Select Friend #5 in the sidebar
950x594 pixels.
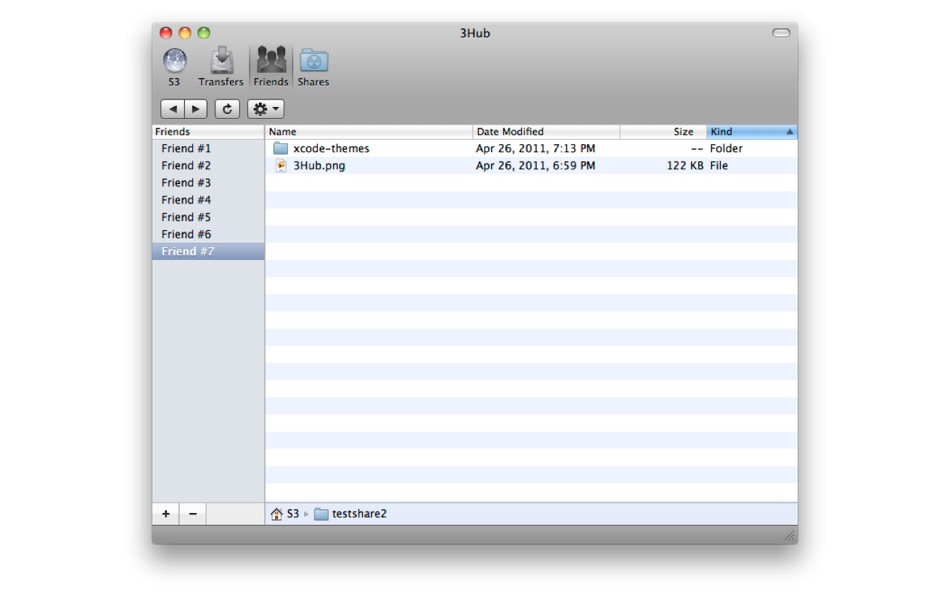pos(208,217)
